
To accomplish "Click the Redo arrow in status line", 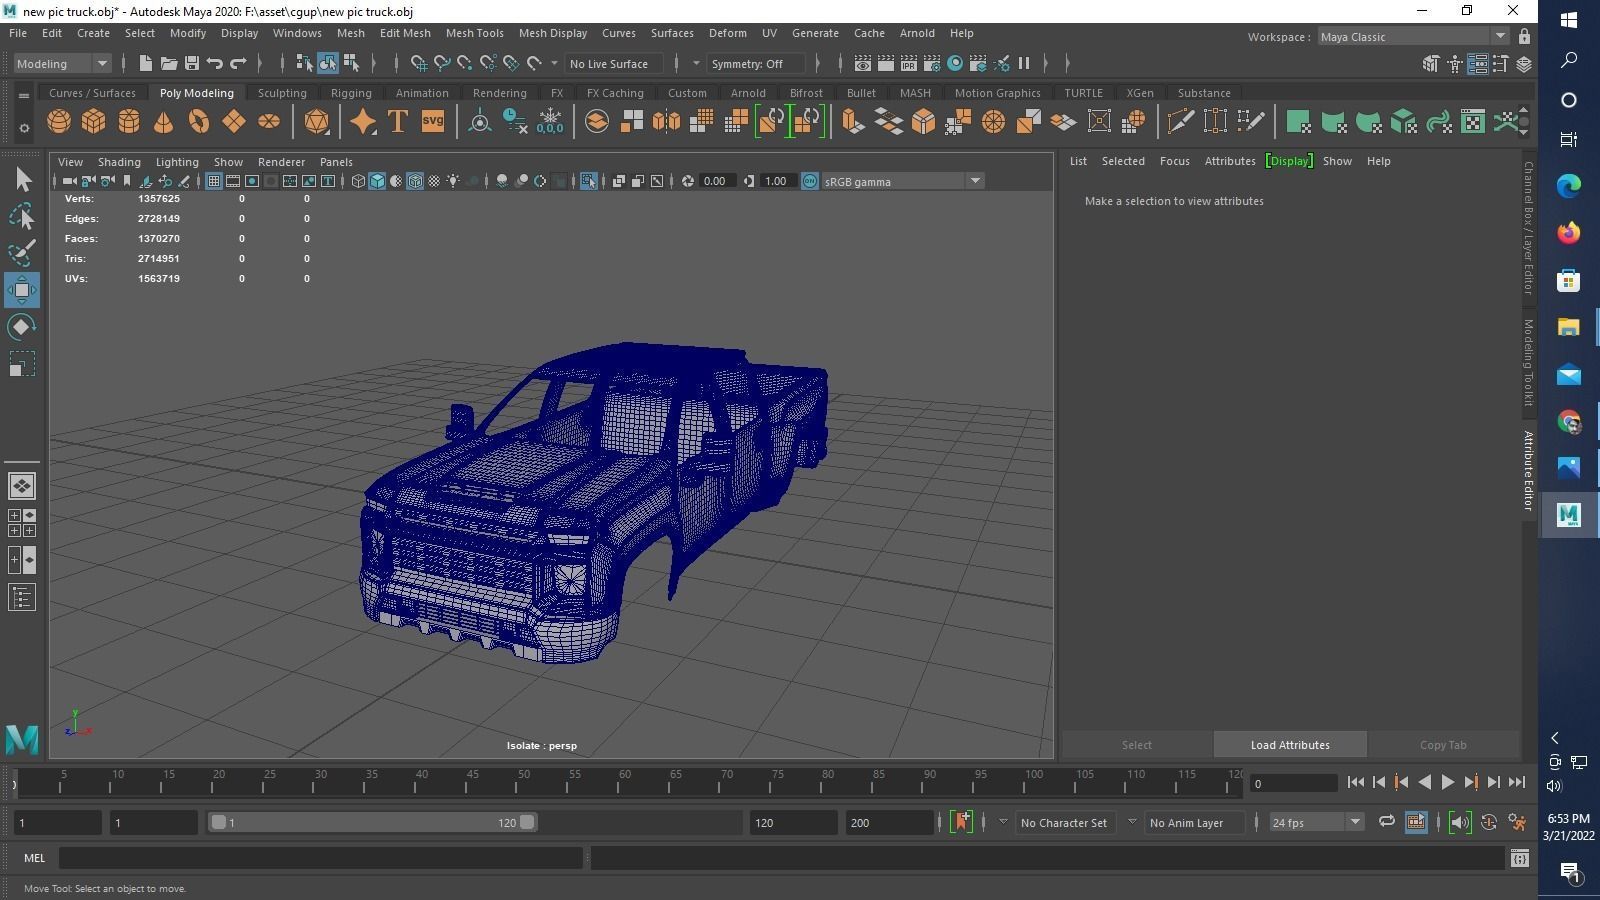I will [x=238, y=64].
